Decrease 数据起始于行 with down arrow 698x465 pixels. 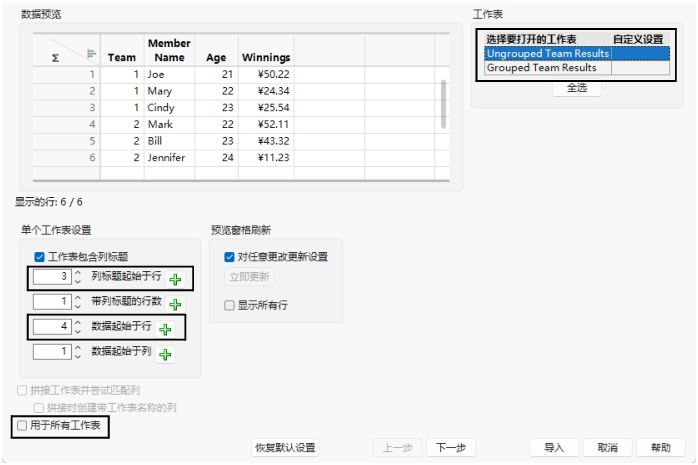78,331
